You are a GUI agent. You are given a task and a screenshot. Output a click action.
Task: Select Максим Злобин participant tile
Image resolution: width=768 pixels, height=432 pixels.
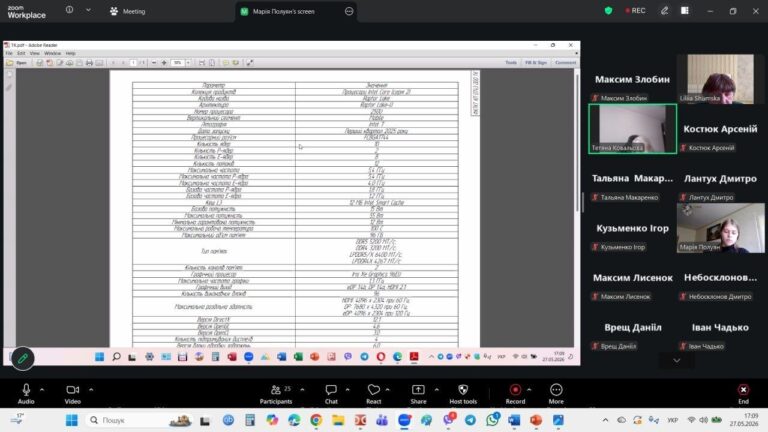click(x=632, y=79)
